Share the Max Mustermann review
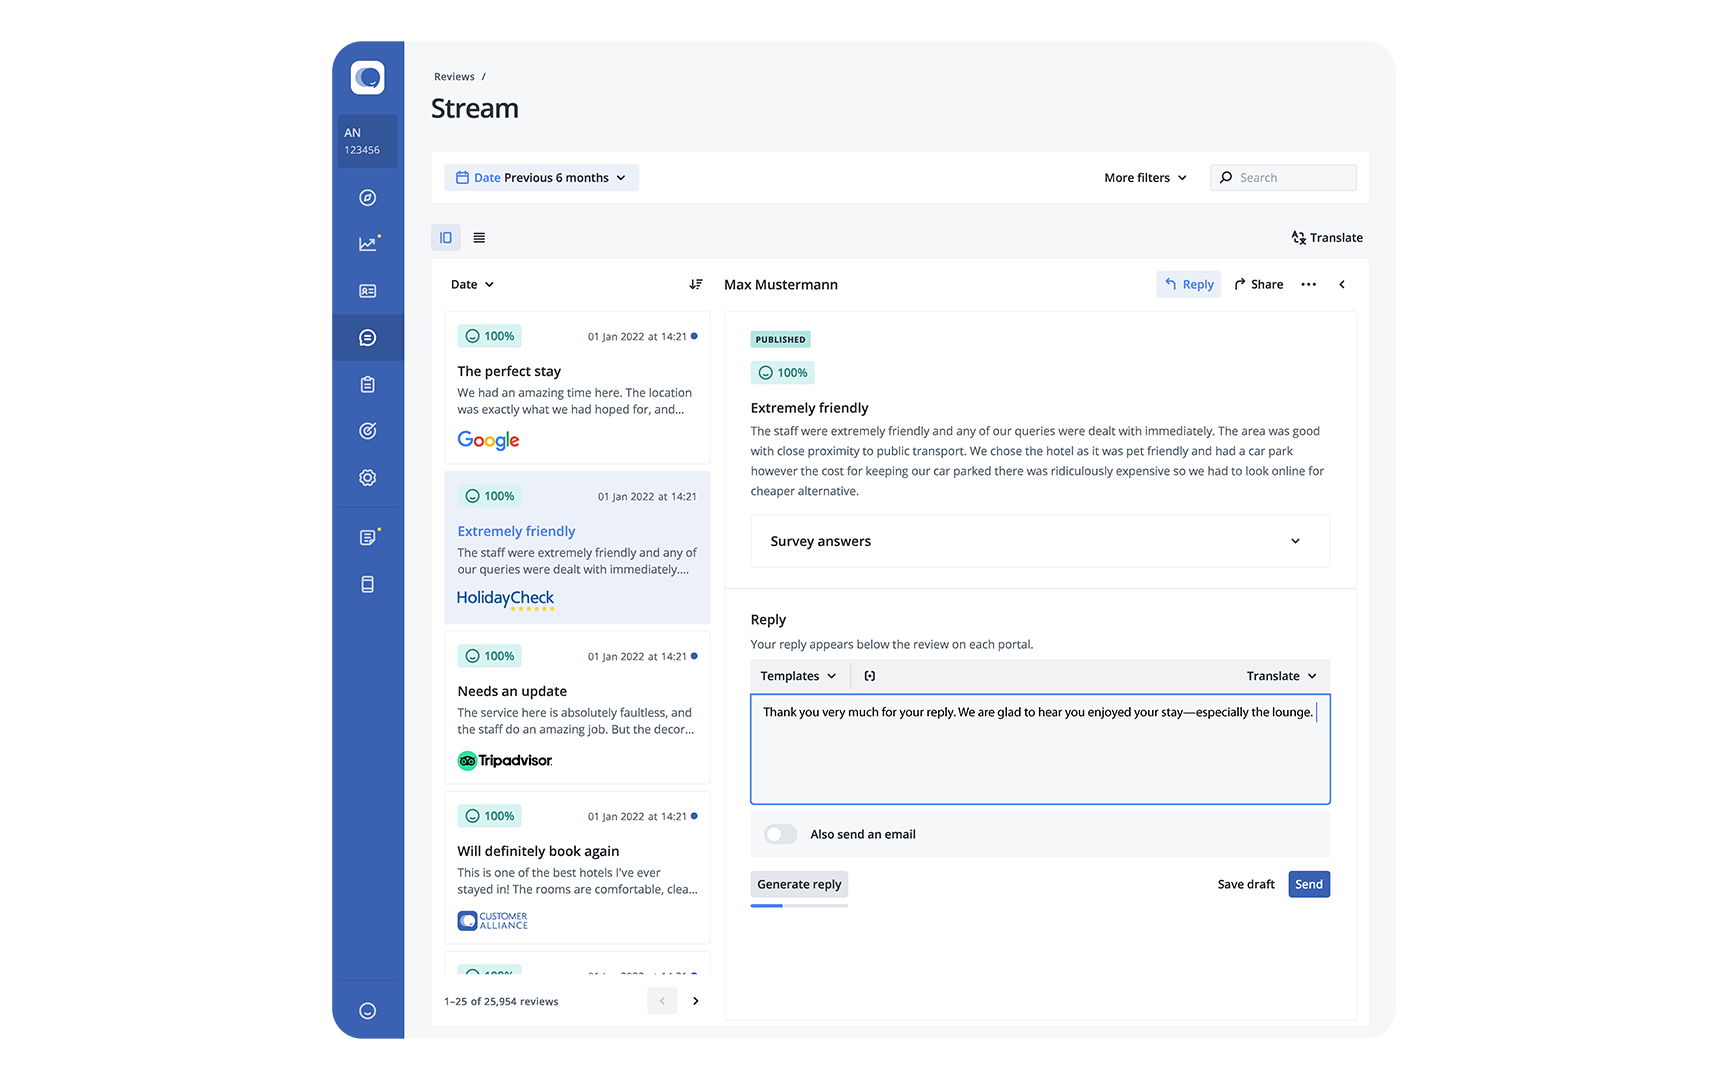1730x1080 pixels. click(x=1259, y=285)
